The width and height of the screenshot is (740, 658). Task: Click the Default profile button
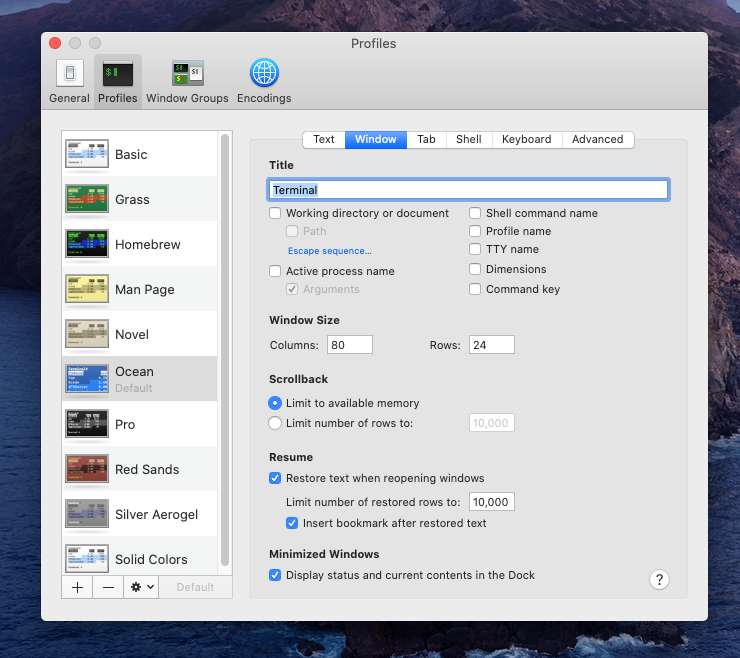(x=195, y=587)
